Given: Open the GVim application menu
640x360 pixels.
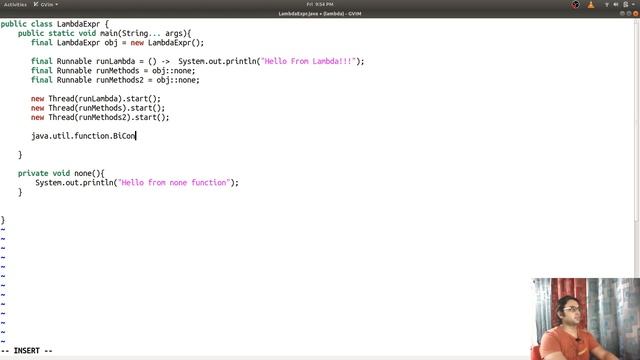Looking at the screenshot, I should click(x=46, y=4).
